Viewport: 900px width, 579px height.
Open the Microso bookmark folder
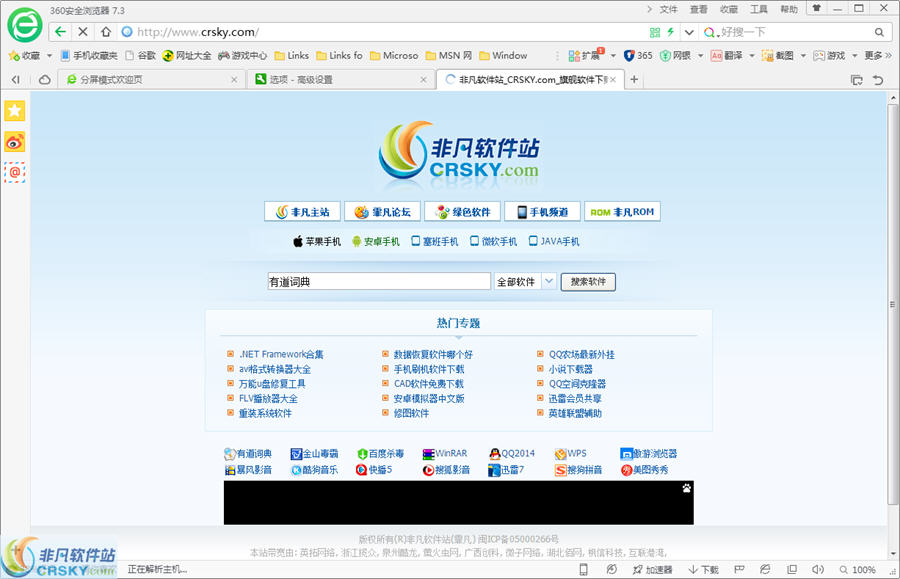(x=394, y=56)
